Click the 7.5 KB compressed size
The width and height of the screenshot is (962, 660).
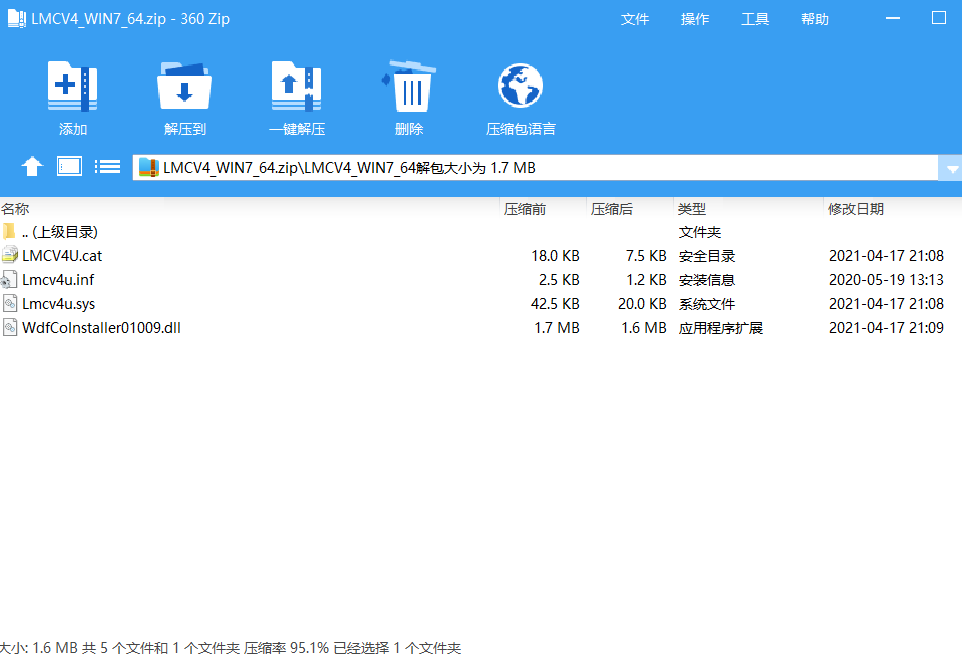645,256
